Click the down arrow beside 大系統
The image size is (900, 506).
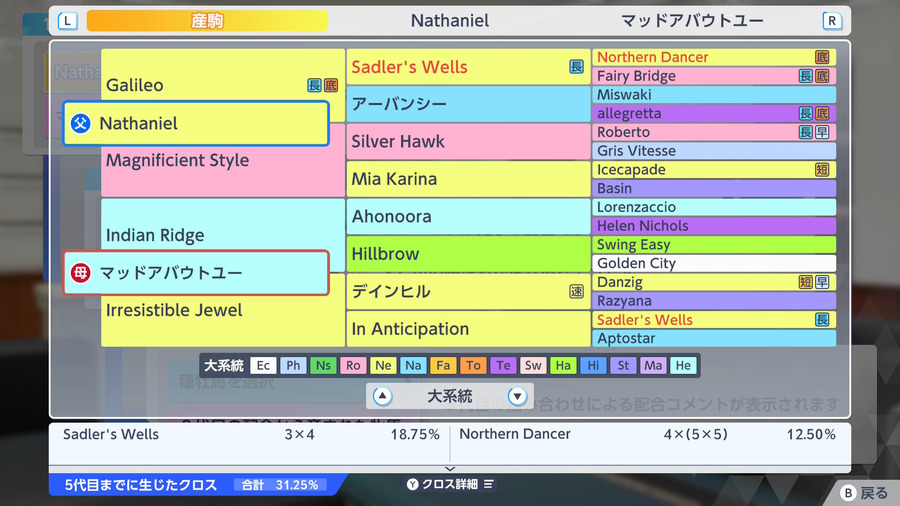[x=517, y=396]
